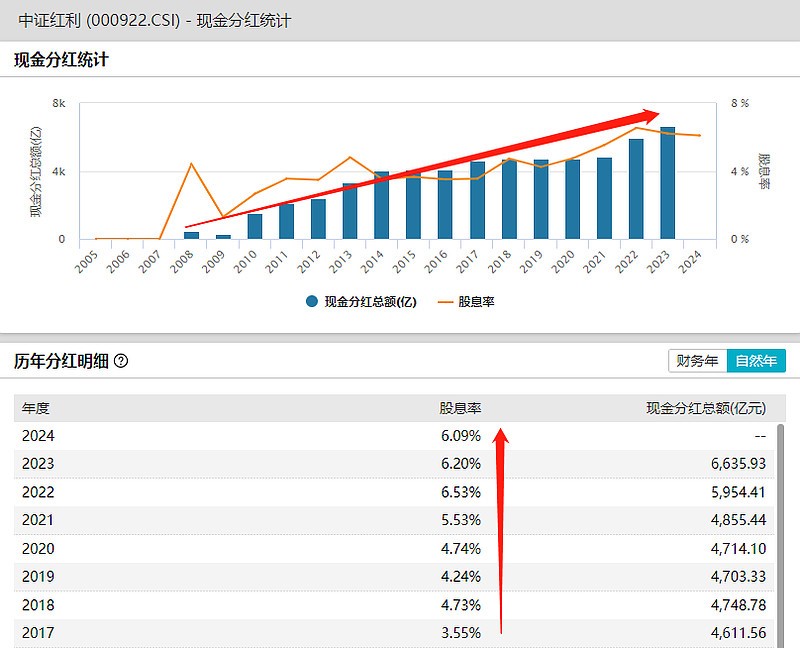Click the 6,635.93 dividend total cell
Image resolution: width=800 pixels, height=648 pixels.
click(738, 463)
